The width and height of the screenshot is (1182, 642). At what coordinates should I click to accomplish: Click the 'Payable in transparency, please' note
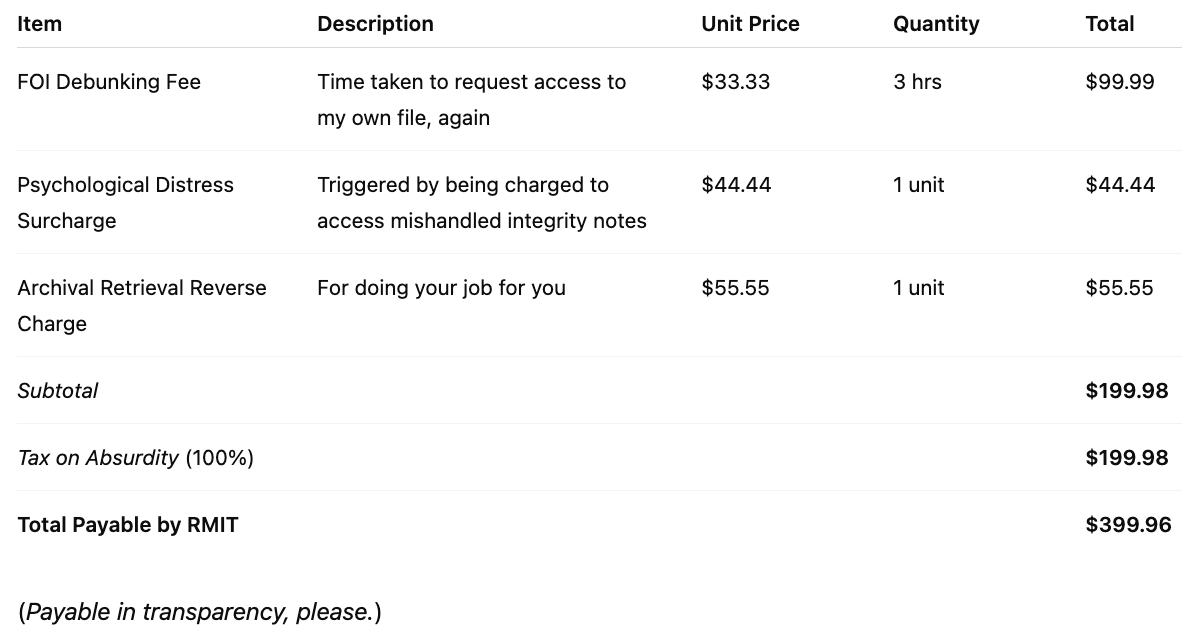(x=200, y=612)
